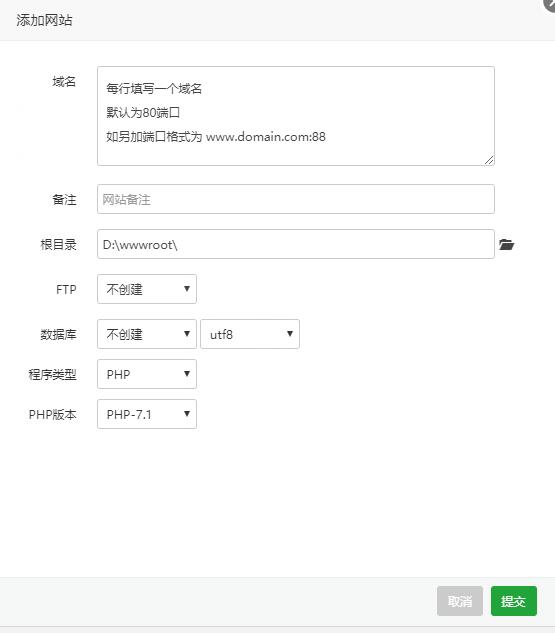555x633 pixels.
Task: Open the 数据库 不创建 dropdown
Action: (x=147, y=334)
